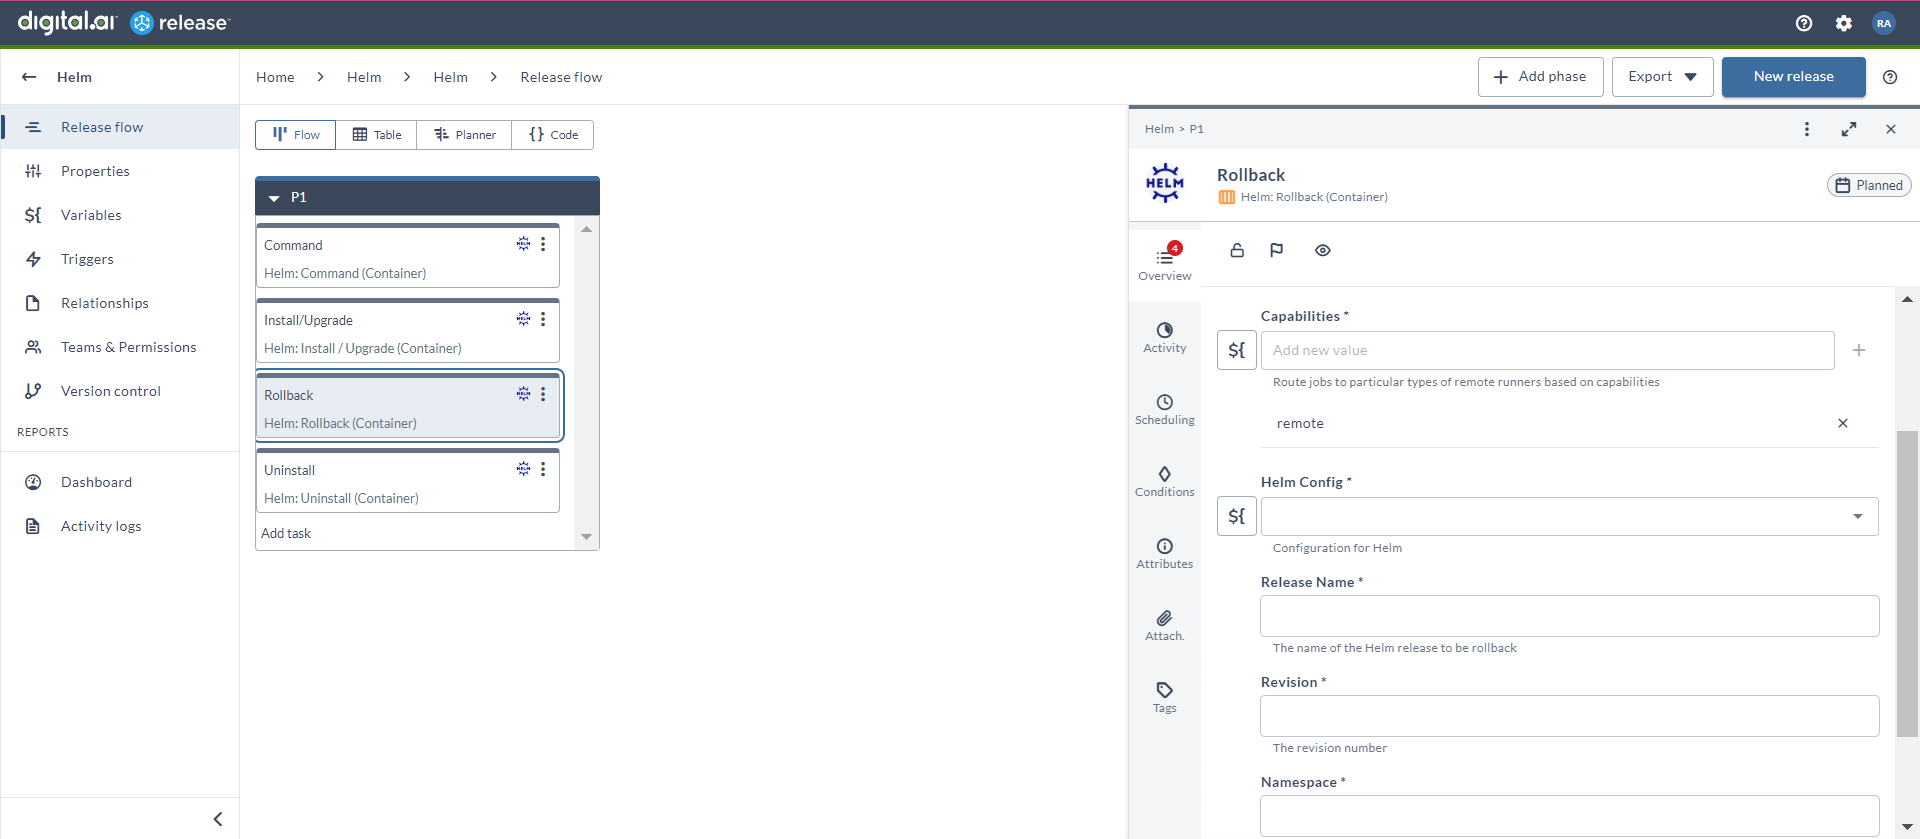Click Add task in P1 phase
The image size is (1920, 839).
286,533
